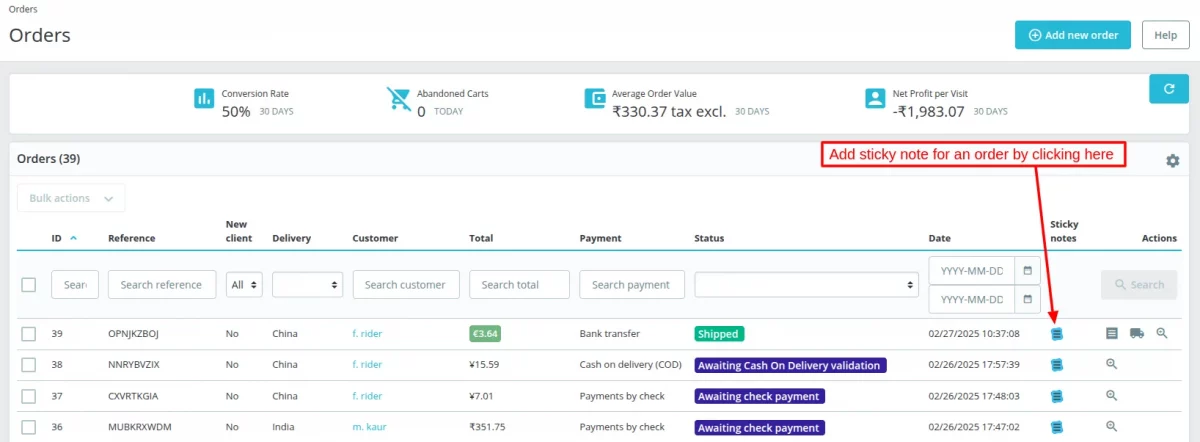Open customer link f. rider on order 39

coord(367,334)
